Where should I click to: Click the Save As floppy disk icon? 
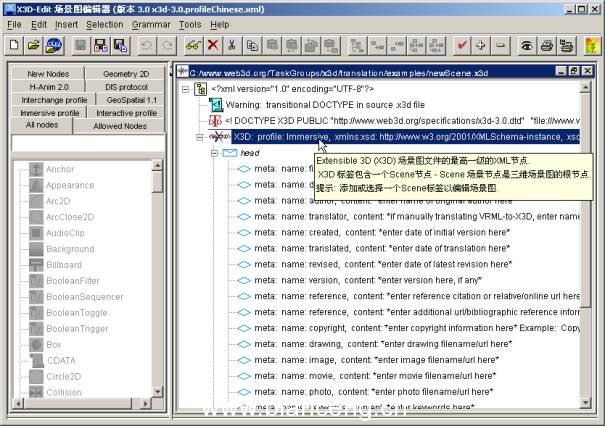click(x=101, y=46)
